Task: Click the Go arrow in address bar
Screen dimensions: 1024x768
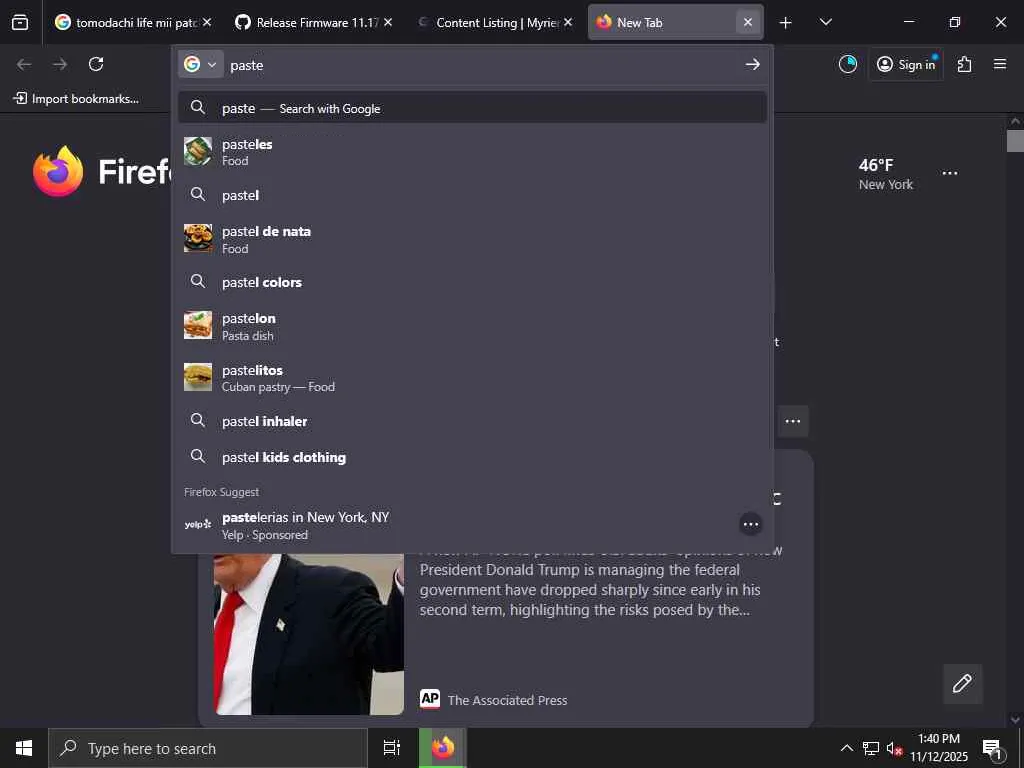Action: point(752,64)
